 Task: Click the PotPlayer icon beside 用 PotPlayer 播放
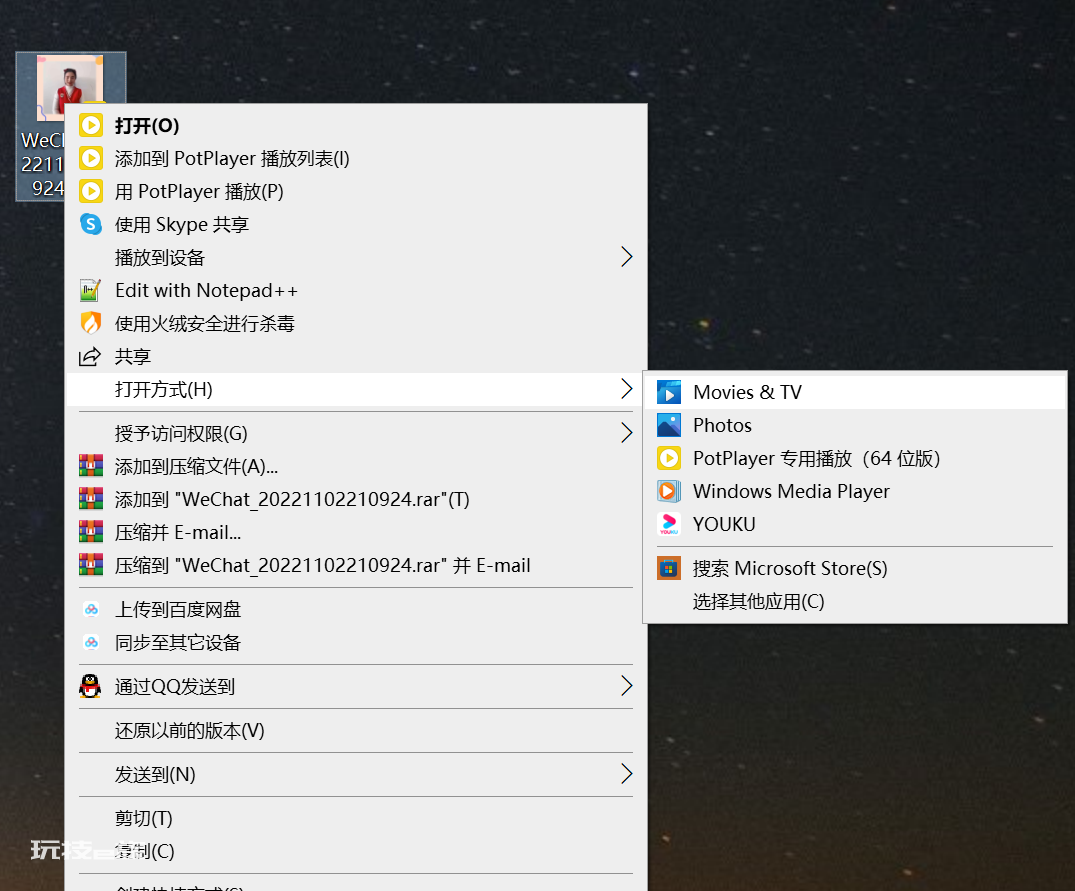tap(90, 191)
